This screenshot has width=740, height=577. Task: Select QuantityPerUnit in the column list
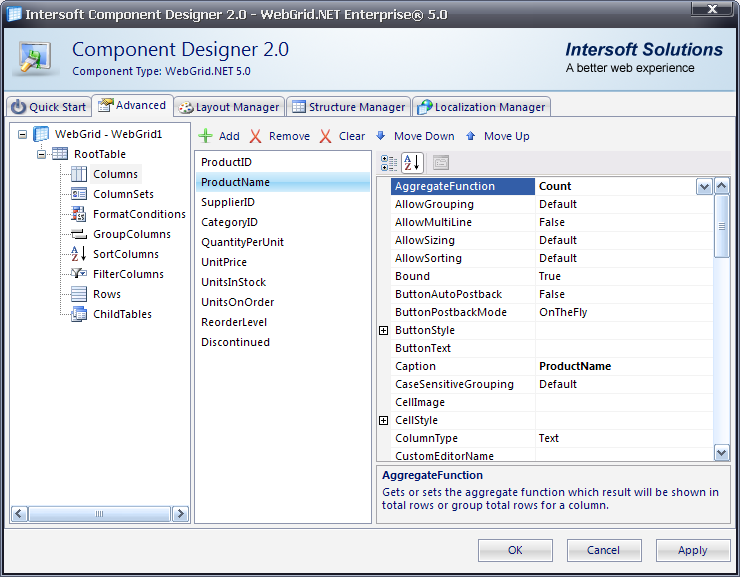tap(283, 243)
